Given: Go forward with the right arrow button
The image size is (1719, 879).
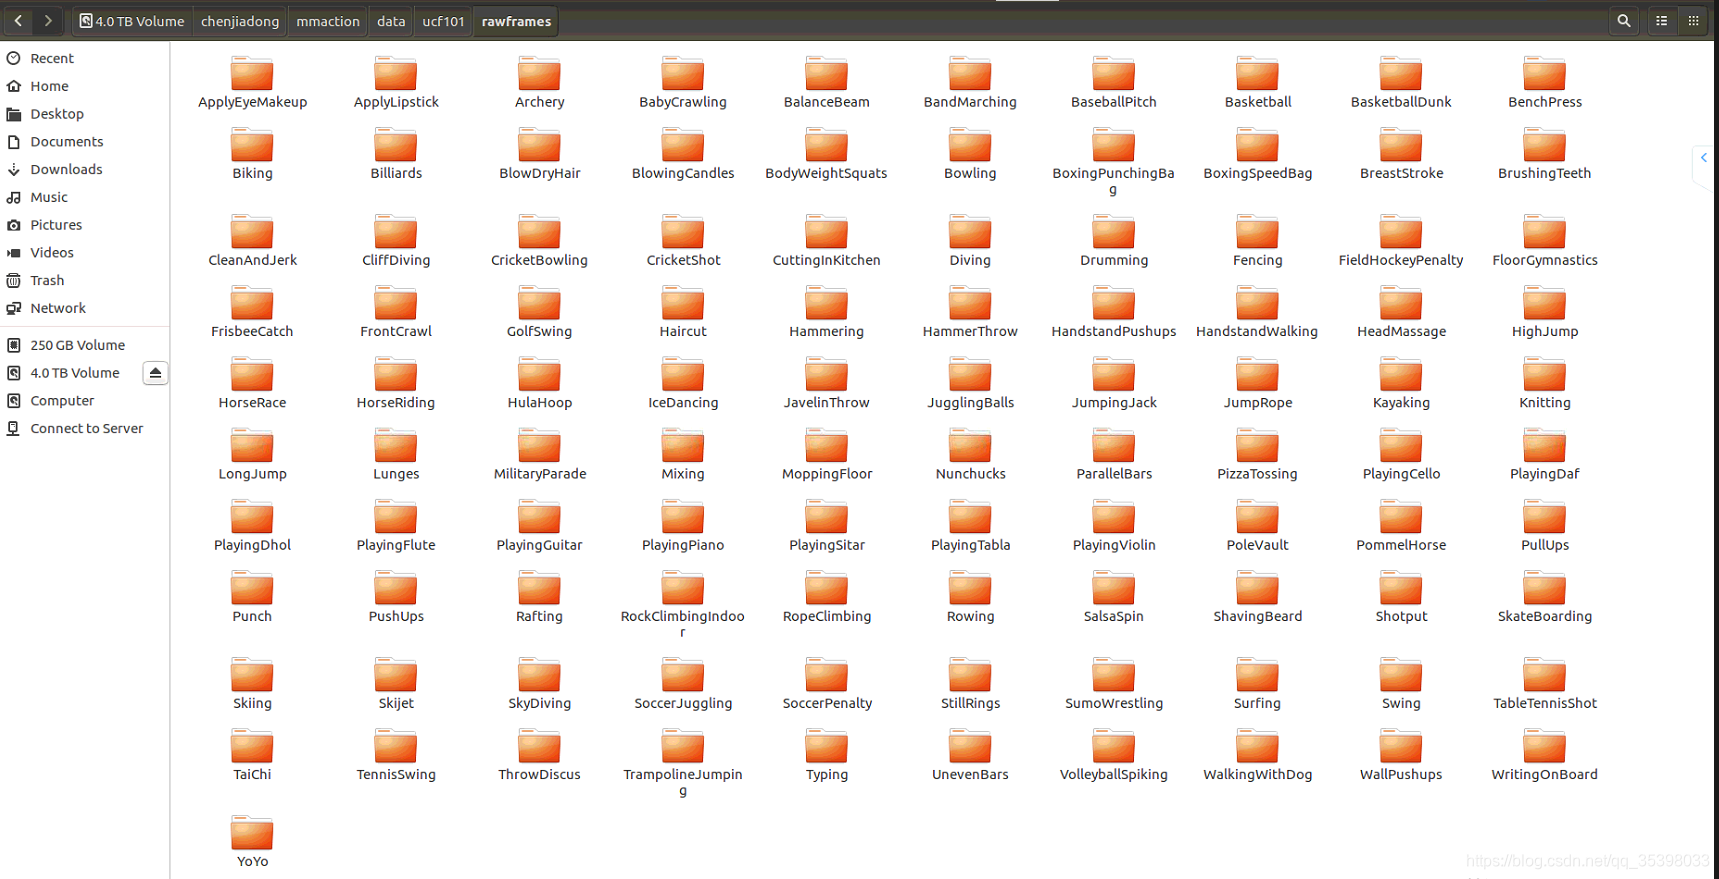Looking at the screenshot, I should click(48, 20).
